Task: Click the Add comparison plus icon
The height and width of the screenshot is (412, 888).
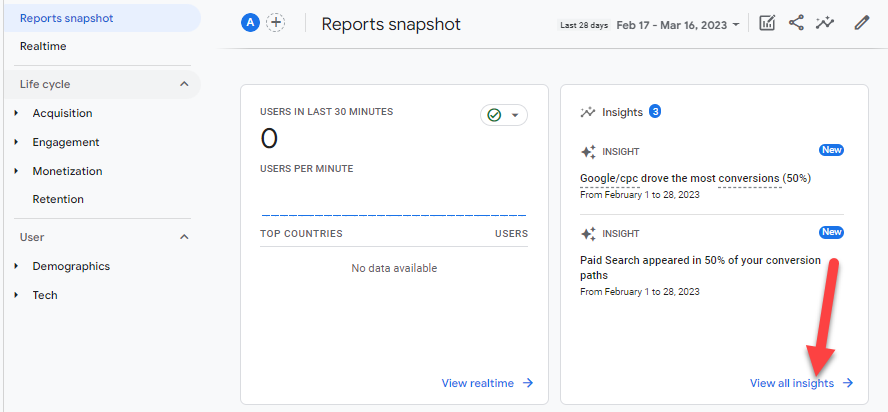Action: pos(275,23)
